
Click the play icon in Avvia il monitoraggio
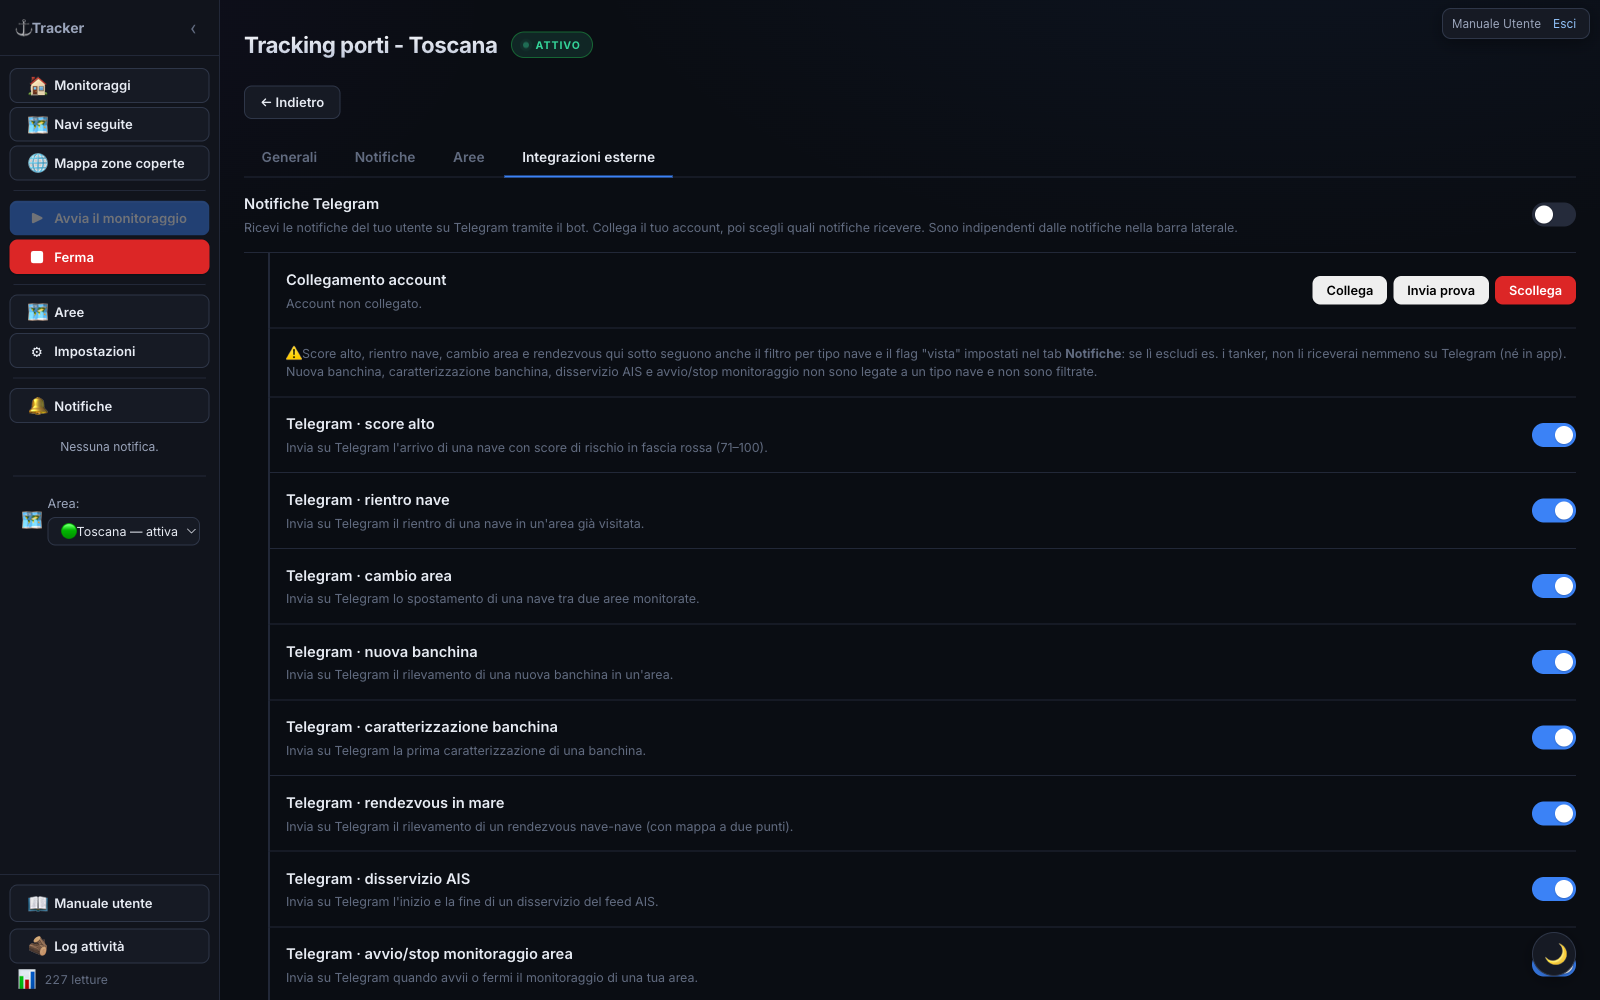[37, 218]
